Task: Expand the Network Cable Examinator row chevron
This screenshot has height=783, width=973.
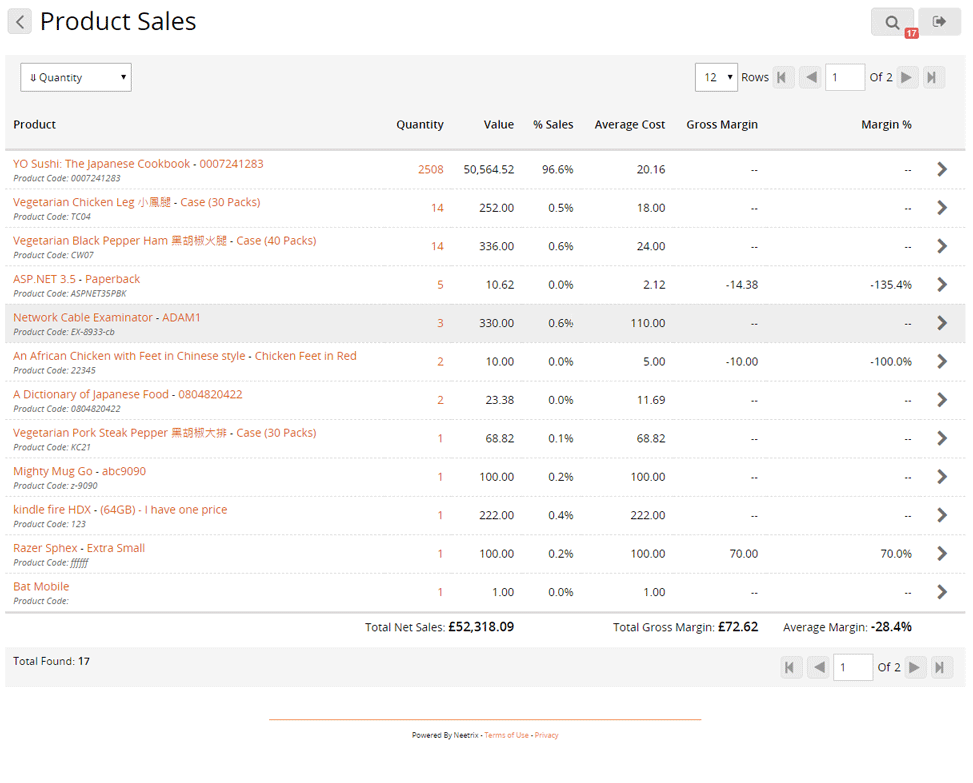Action: (941, 323)
